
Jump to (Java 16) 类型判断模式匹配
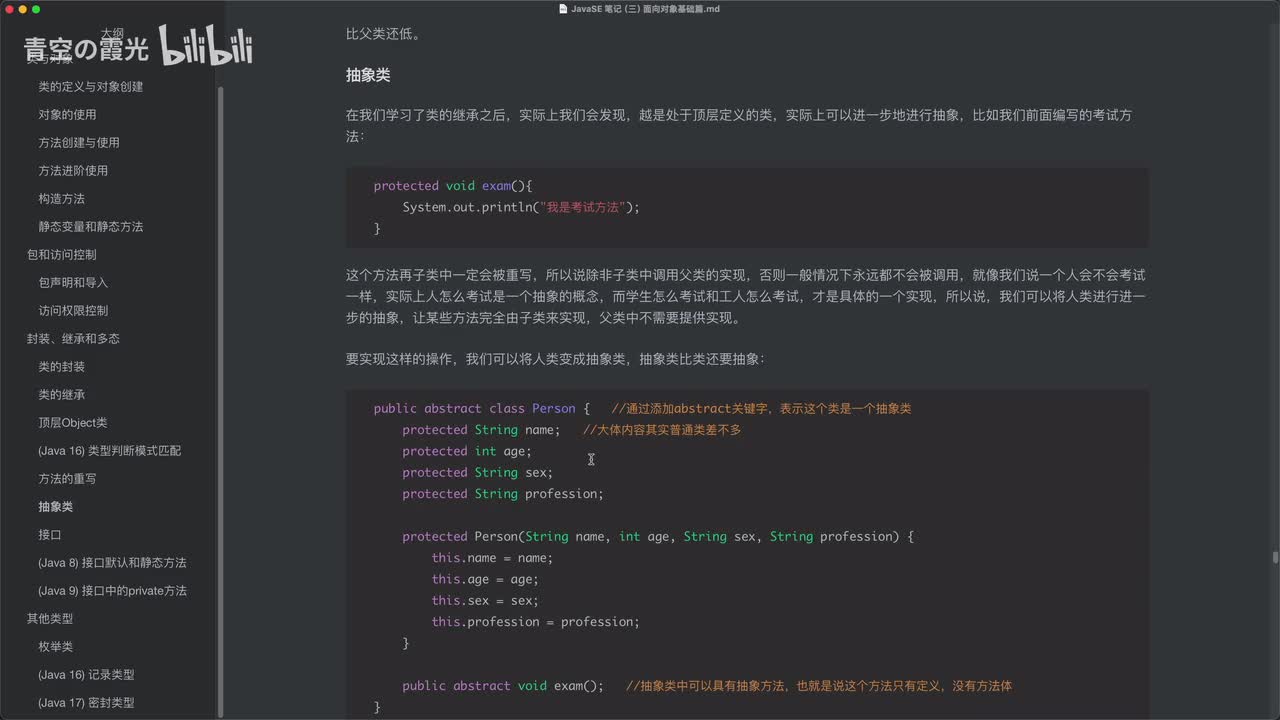click(x=110, y=451)
